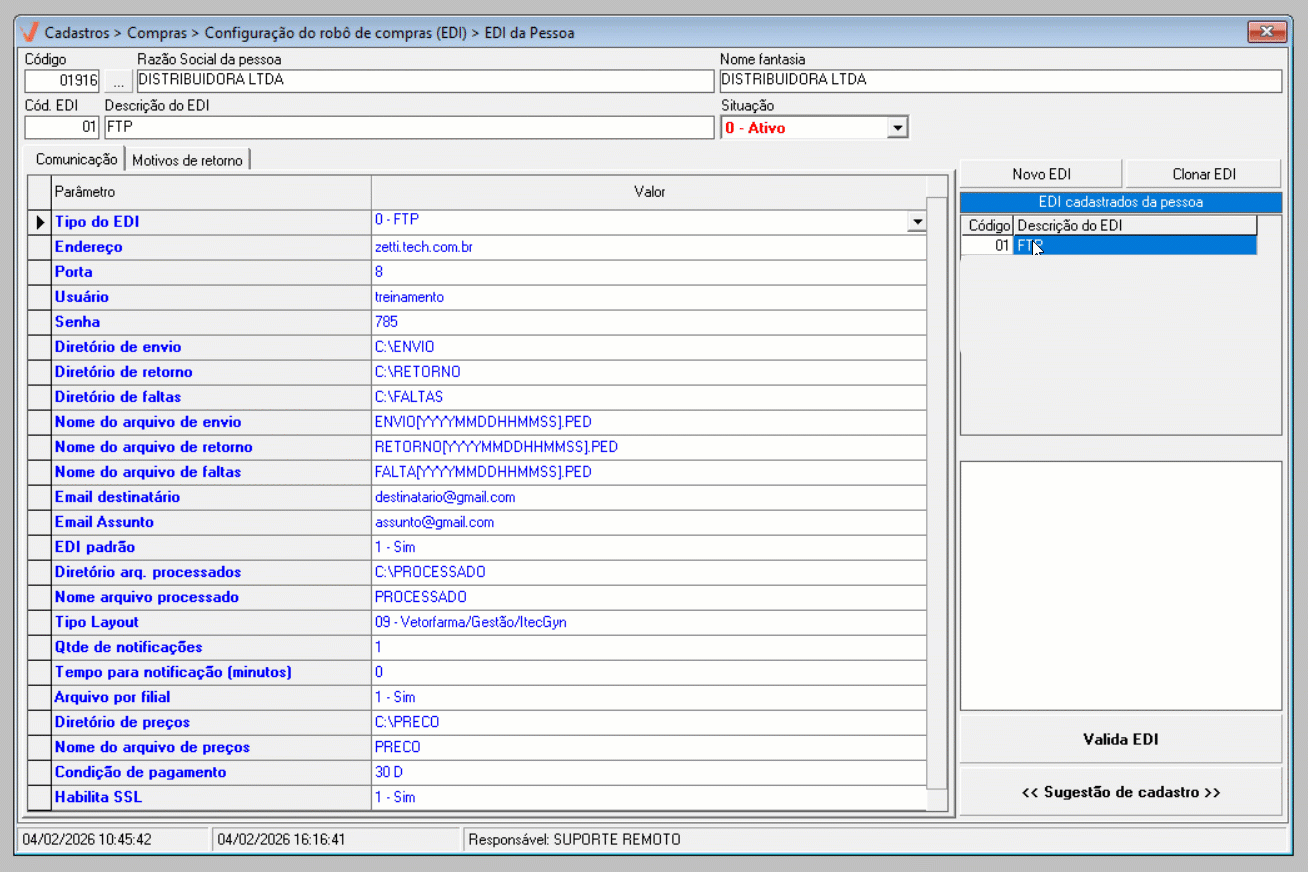Click the Habilita SSL value cell
Image resolution: width=1308 pixels, height=872 pixels.
point(648,797)
